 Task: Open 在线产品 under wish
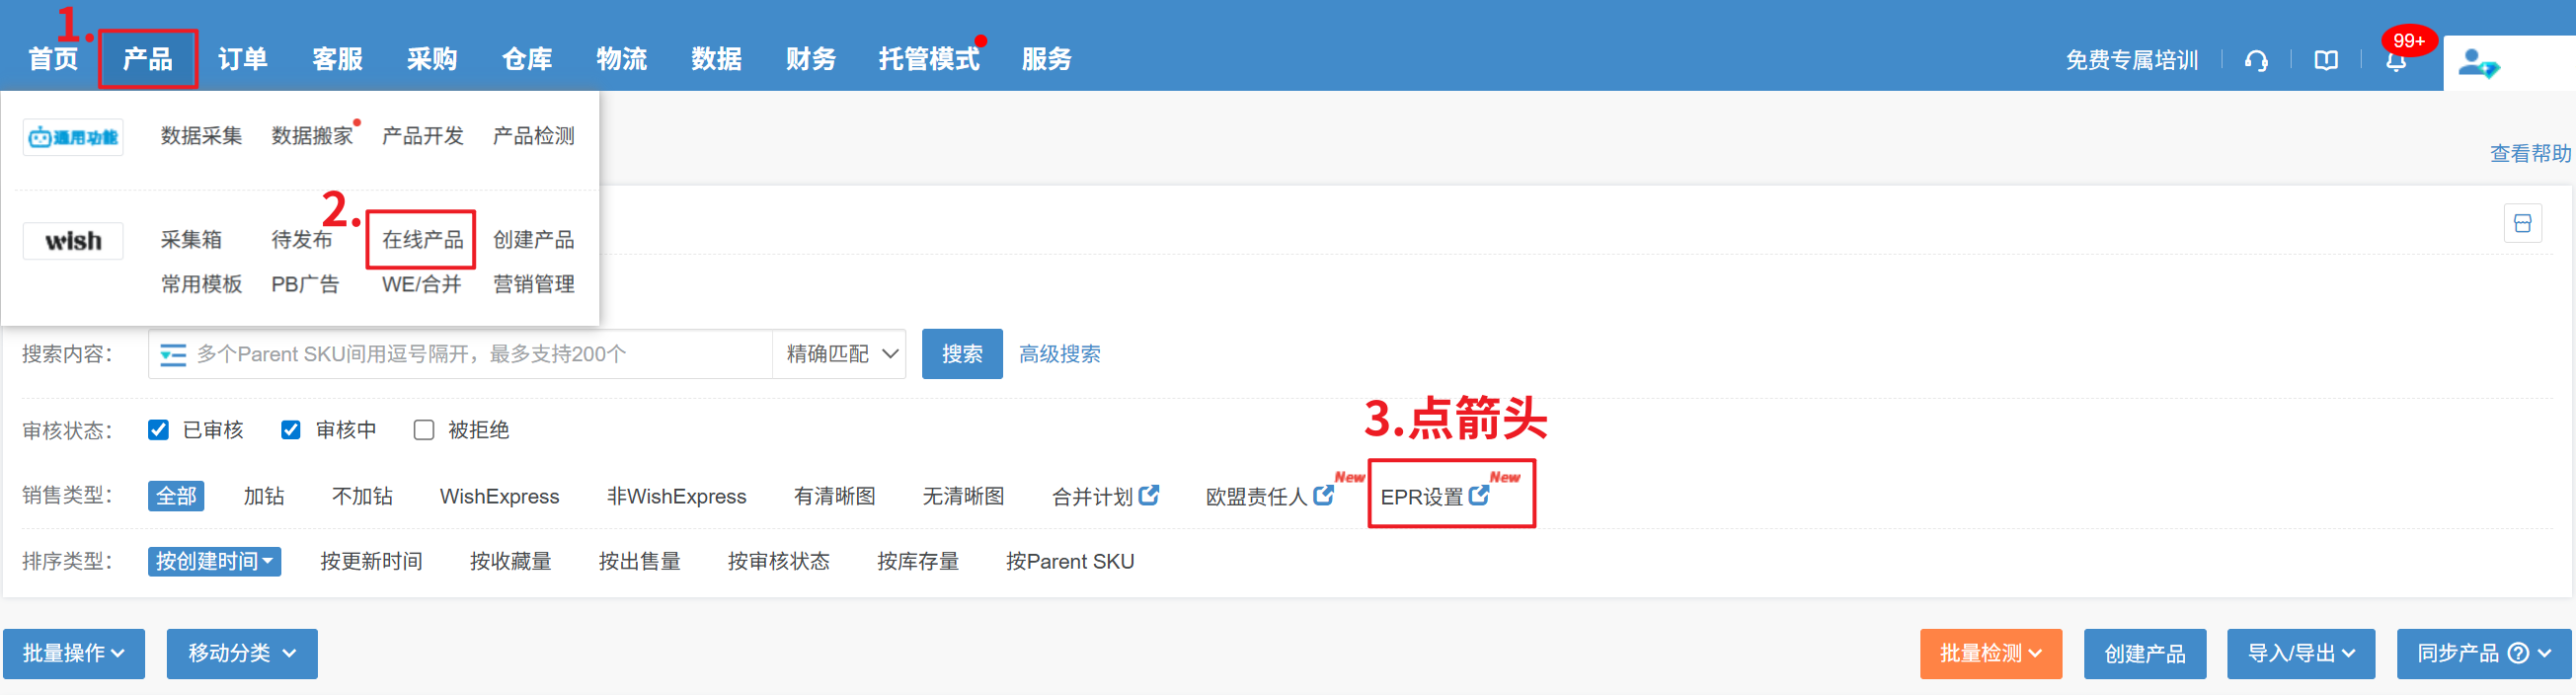(422, 240)
